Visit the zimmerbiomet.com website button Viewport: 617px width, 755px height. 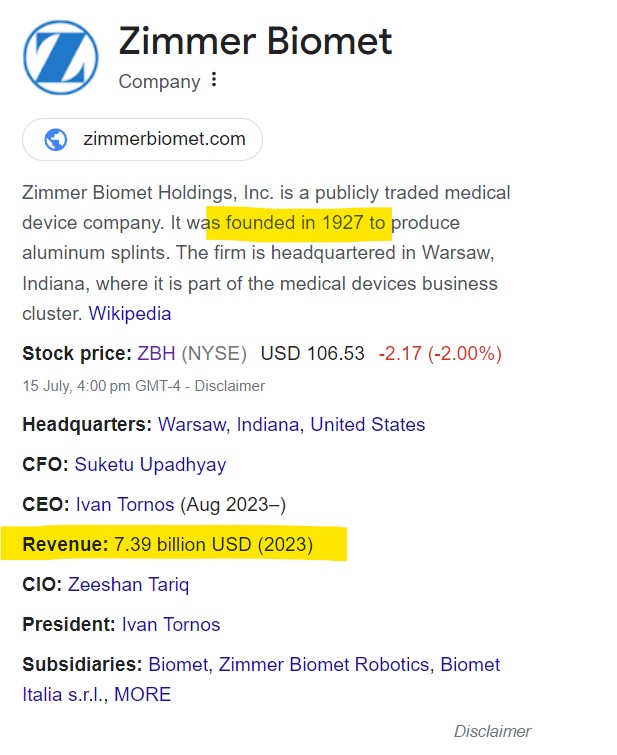[142, 140]
